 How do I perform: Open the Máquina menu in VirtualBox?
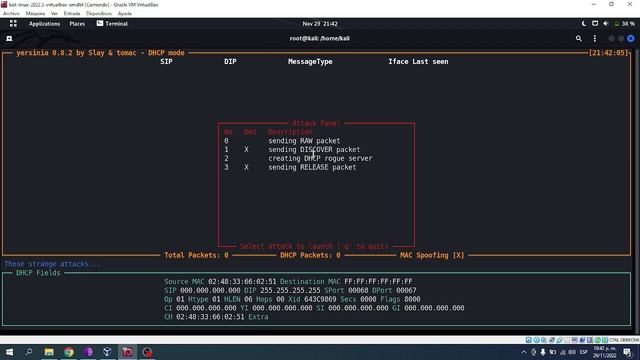coord(35,13)
